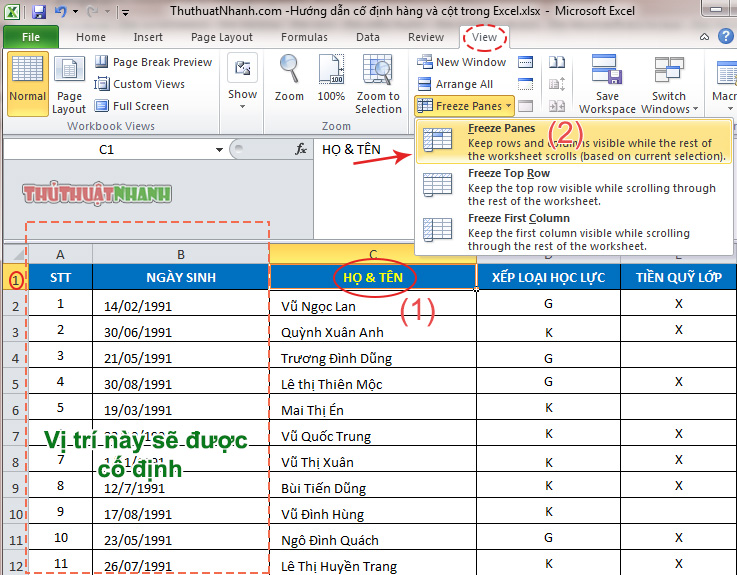The height and width of the screenshot is (575, 737).
Task: Minimize the ribbon with the caret icon
Action: click(704, 37)
